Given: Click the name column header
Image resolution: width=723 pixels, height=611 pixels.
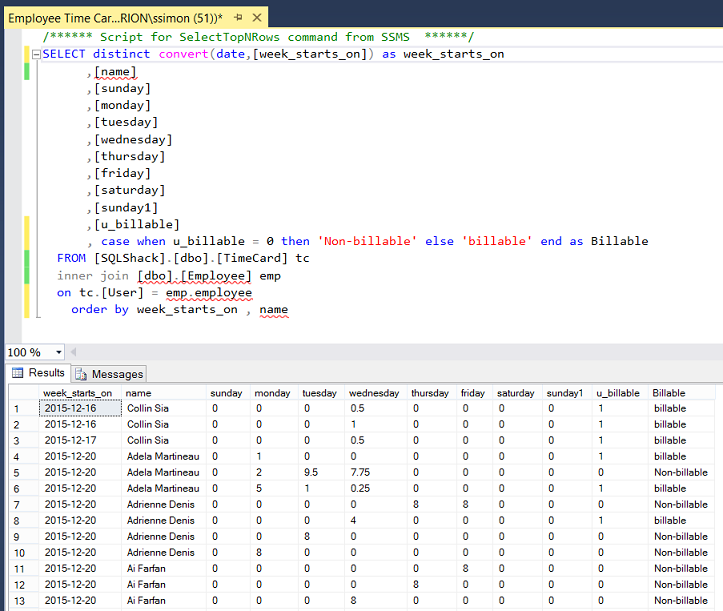Looking at the screenshot, I should pyautogui.click(x=140, y=393).
